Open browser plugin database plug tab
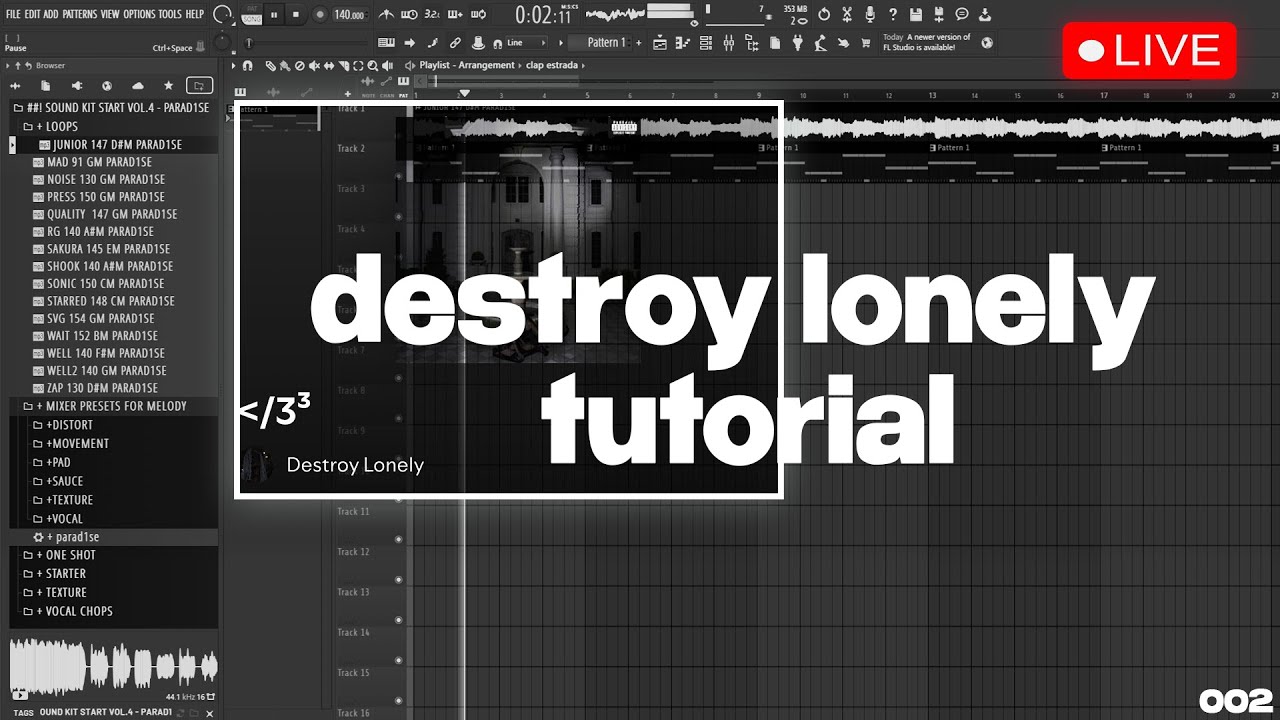Image resolution: width=1280 pixels, height=720 pixels. click(76, 86)
